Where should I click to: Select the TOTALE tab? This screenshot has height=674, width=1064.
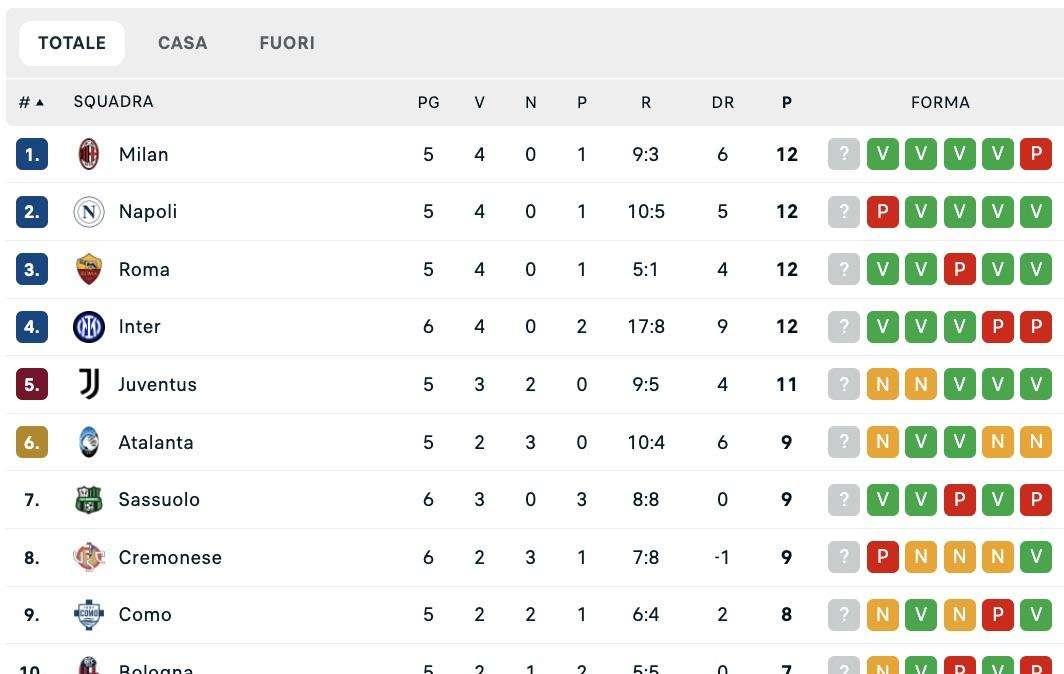click(x=72, y=43)
